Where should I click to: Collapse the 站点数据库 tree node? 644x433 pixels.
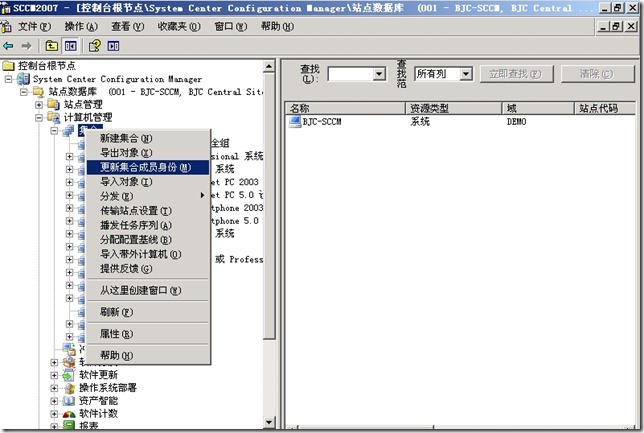[24, 92]
